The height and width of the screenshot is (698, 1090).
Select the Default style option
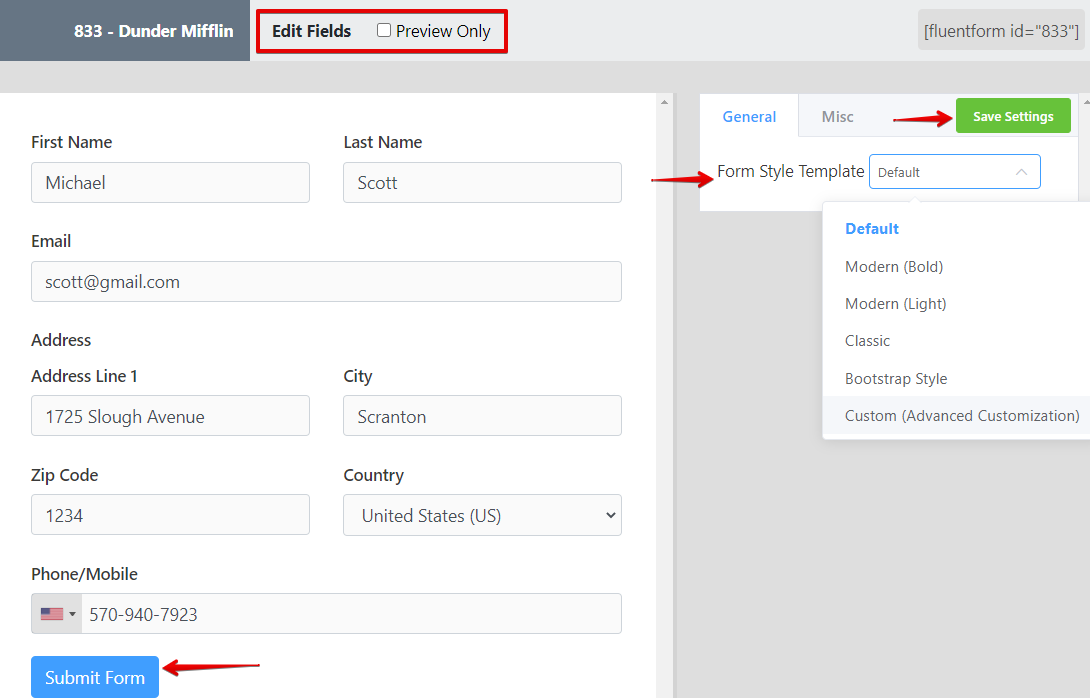tap(872, 229)
